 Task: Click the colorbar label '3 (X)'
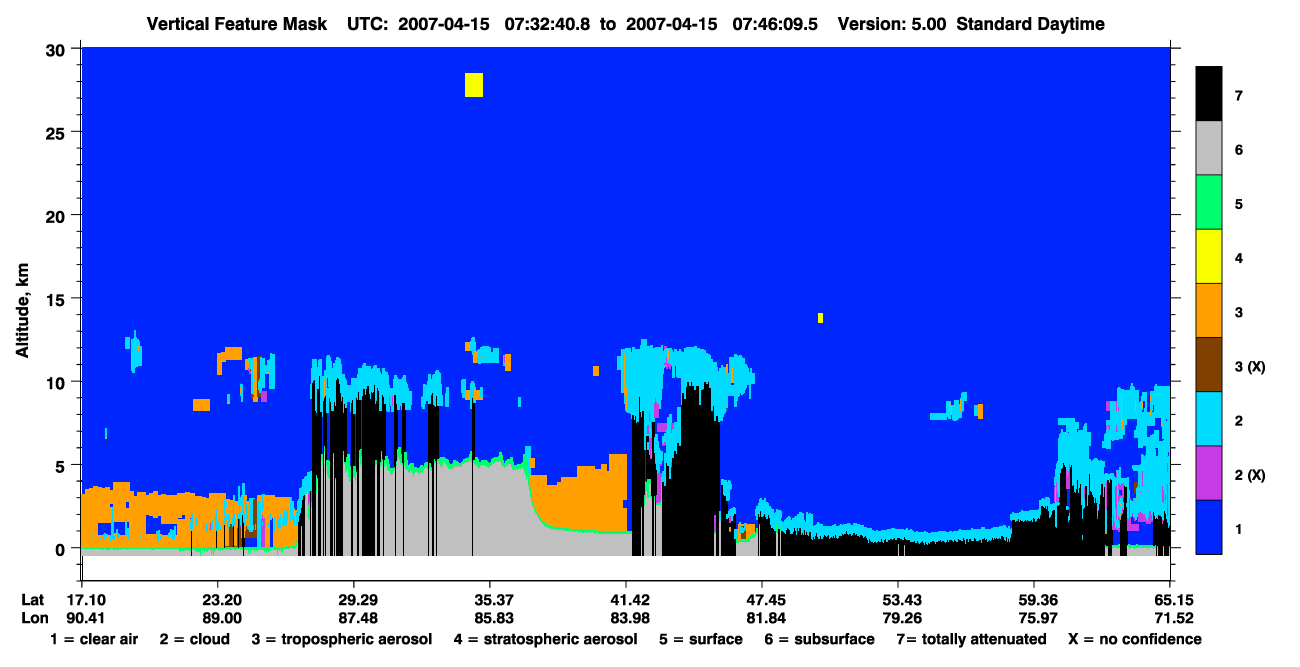pos(1250,367)
